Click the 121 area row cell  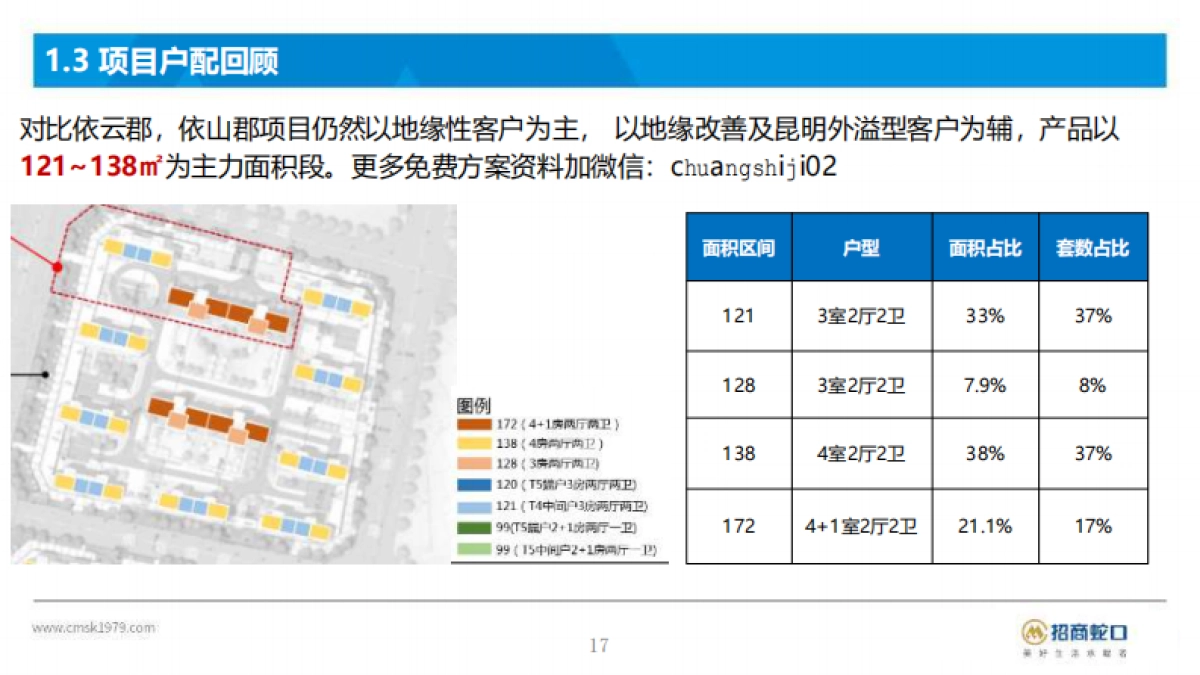738,315
